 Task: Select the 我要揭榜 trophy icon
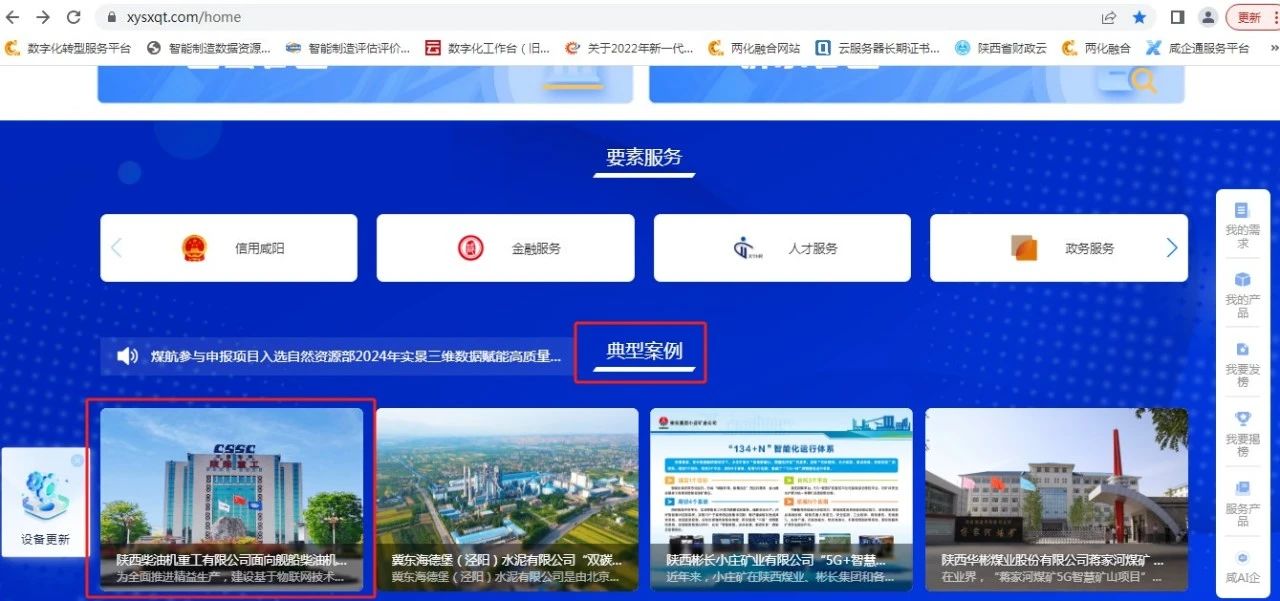(1242, 420)
